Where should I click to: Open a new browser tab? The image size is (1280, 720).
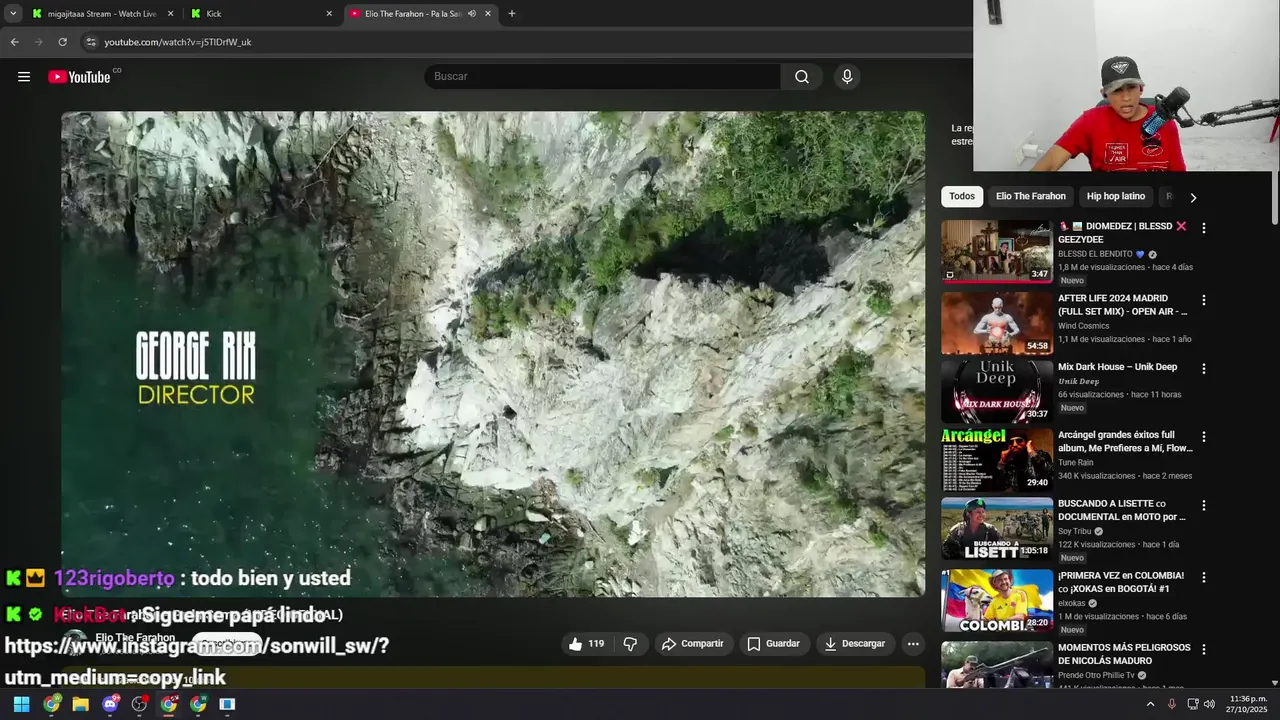coord(512,14)
